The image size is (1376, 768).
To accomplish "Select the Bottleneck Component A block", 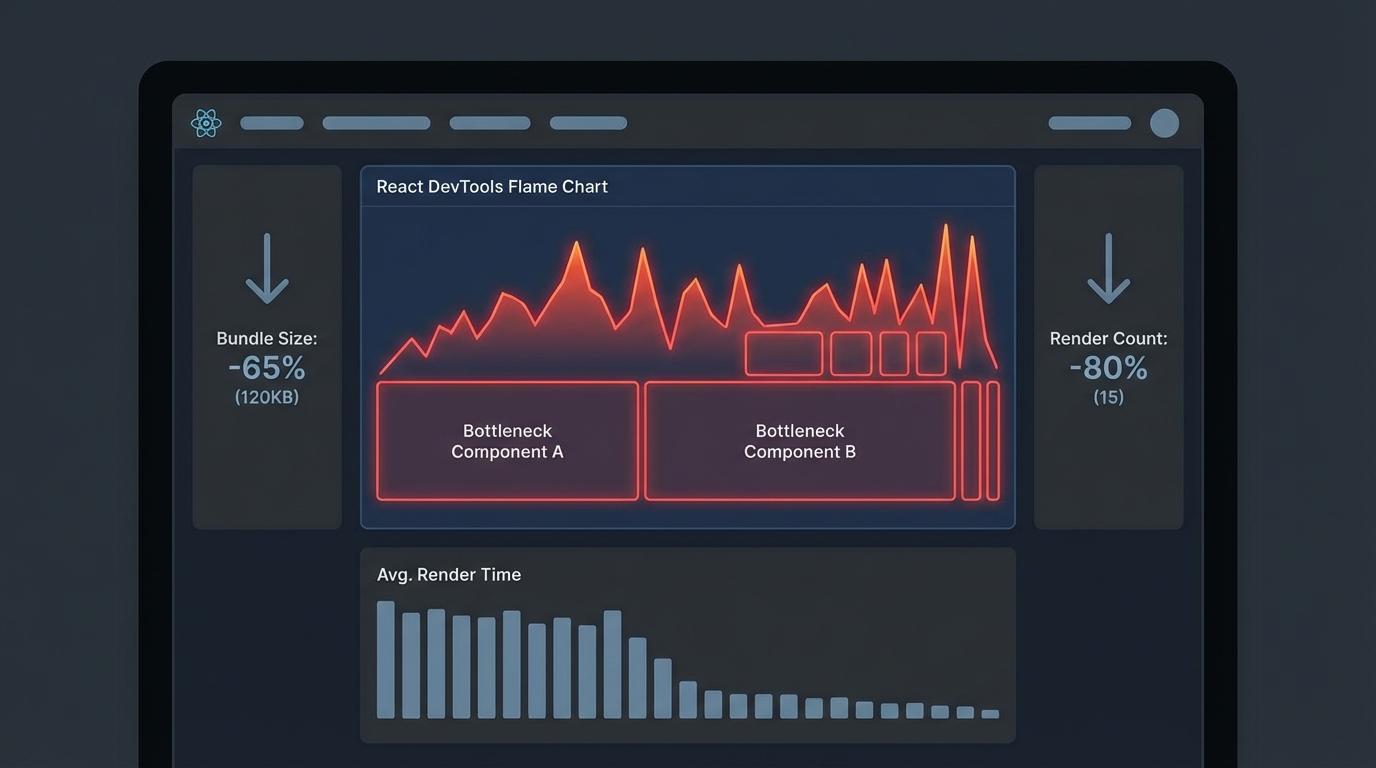I will [x=507, y=441].
